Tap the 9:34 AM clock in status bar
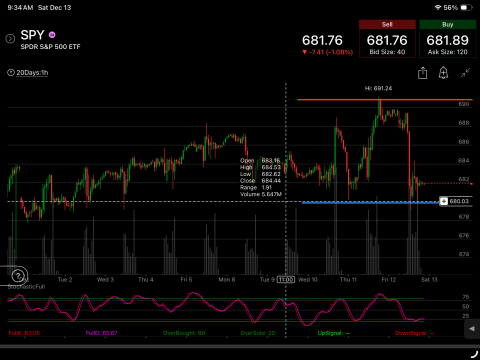 tap(20, 8)
